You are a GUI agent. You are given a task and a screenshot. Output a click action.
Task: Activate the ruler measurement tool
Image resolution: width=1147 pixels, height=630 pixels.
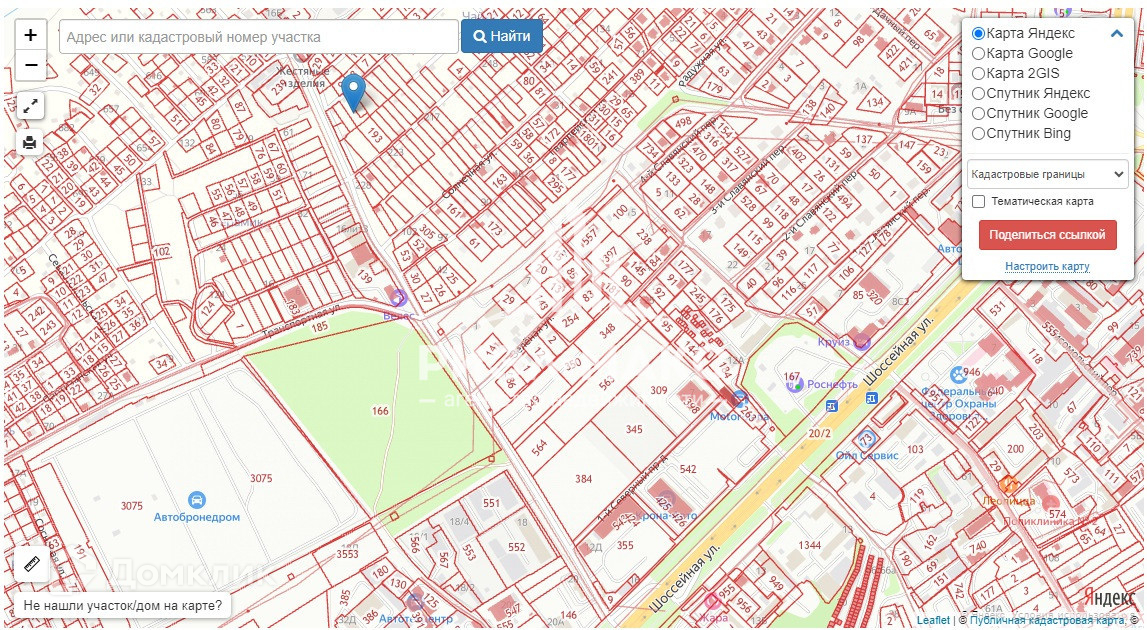[30, 564]
